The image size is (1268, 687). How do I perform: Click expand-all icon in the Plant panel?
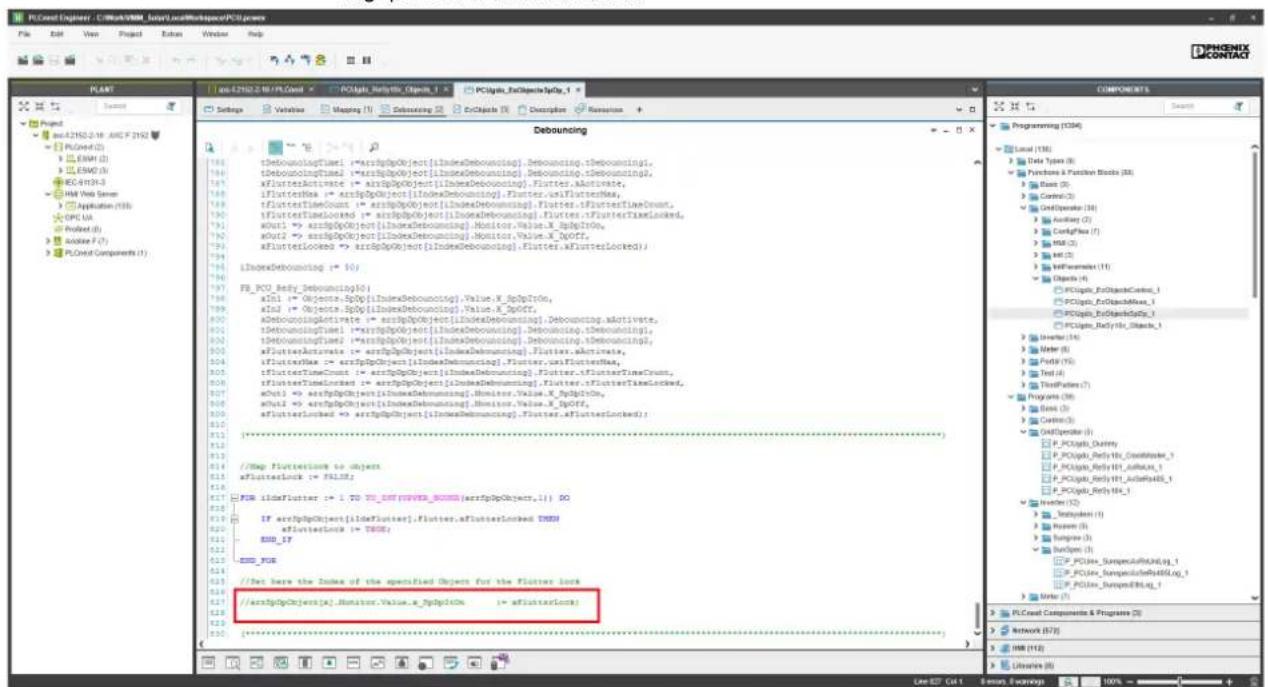(x=25, y=107)
